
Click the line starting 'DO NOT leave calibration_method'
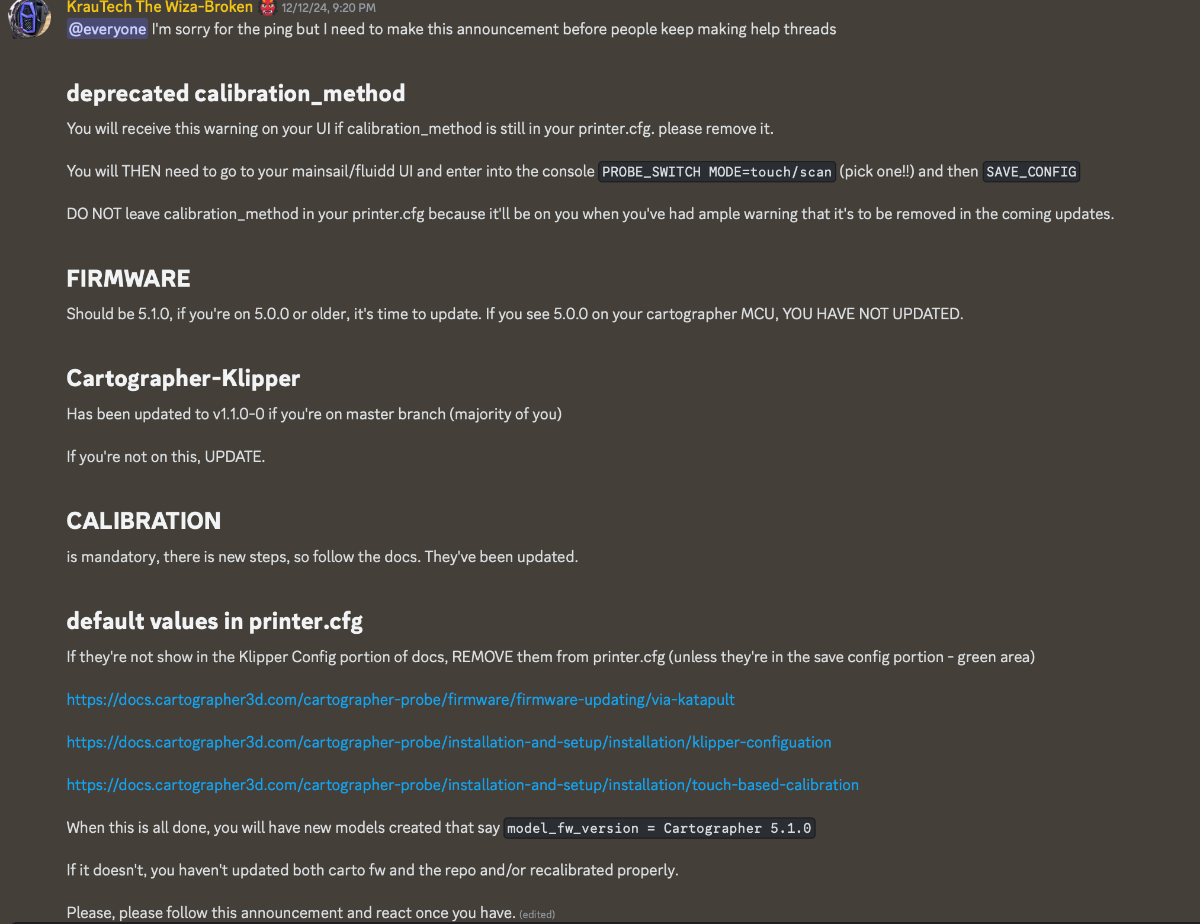coord(590,214)
